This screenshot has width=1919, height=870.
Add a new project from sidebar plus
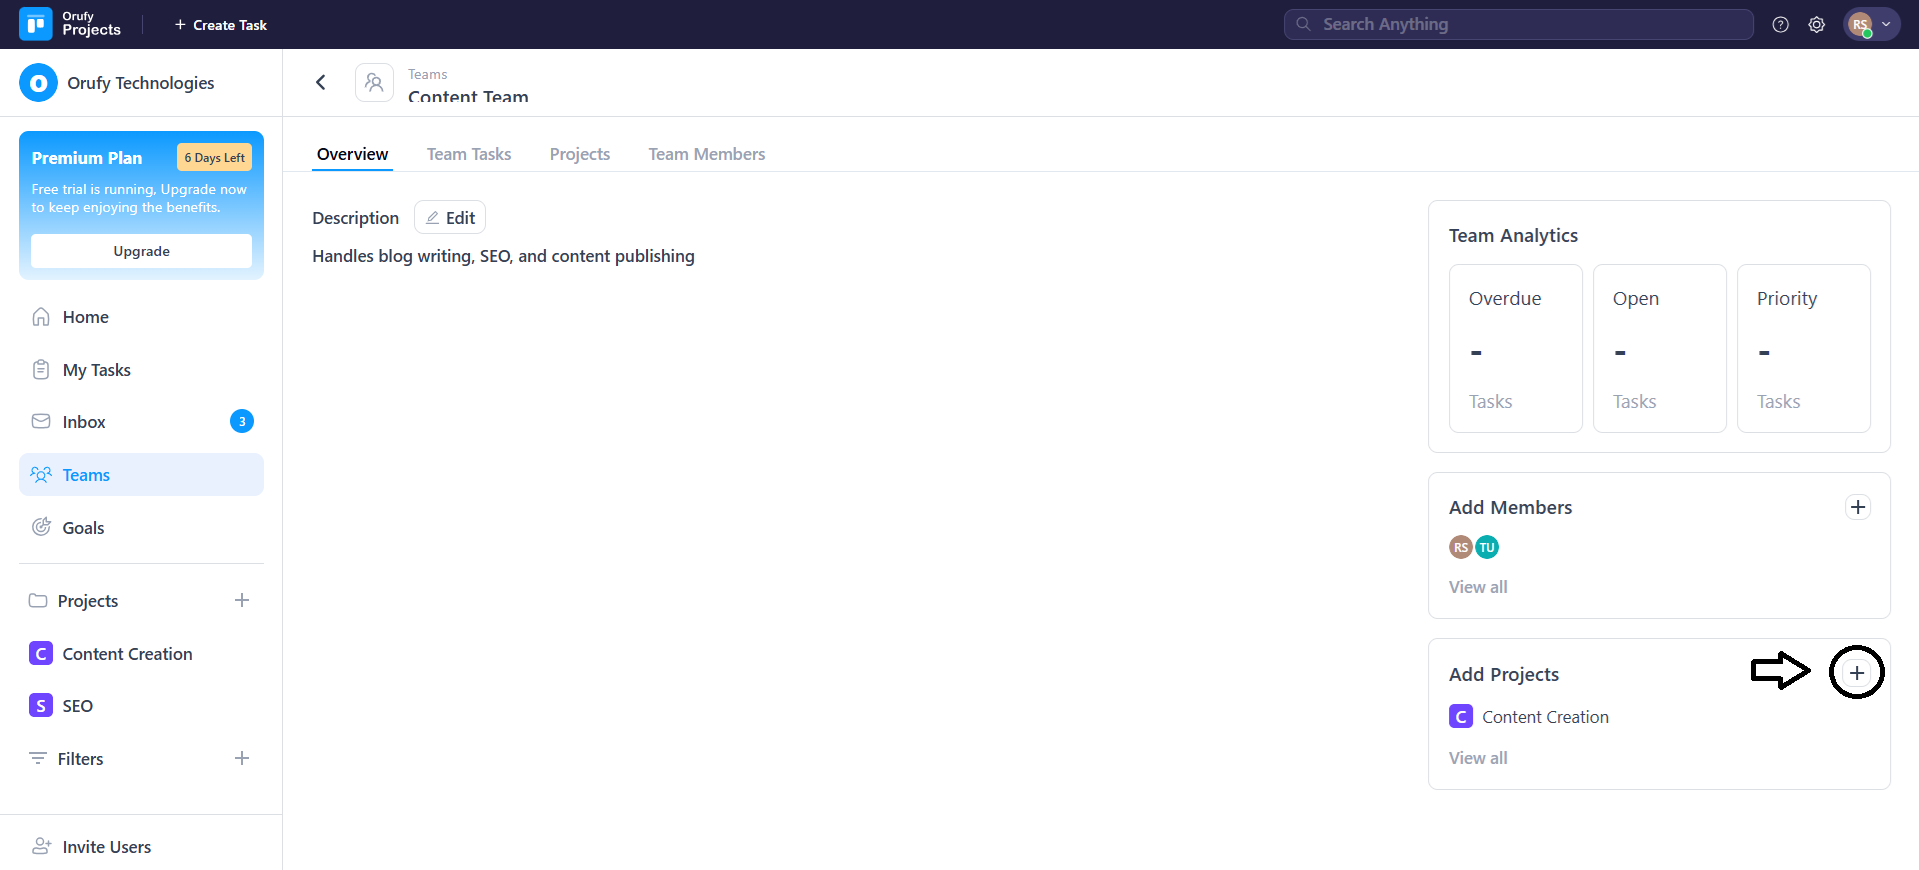point(242,600)
